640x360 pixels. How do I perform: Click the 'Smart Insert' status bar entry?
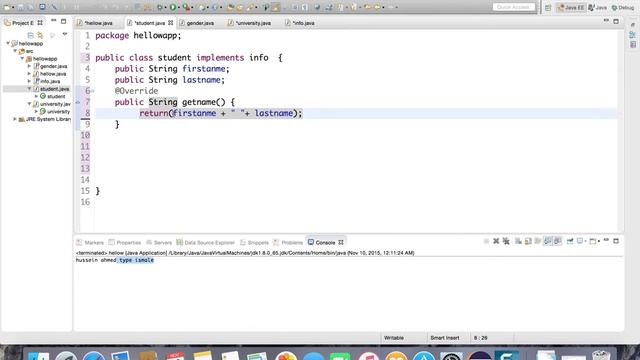tap(444, 338)
